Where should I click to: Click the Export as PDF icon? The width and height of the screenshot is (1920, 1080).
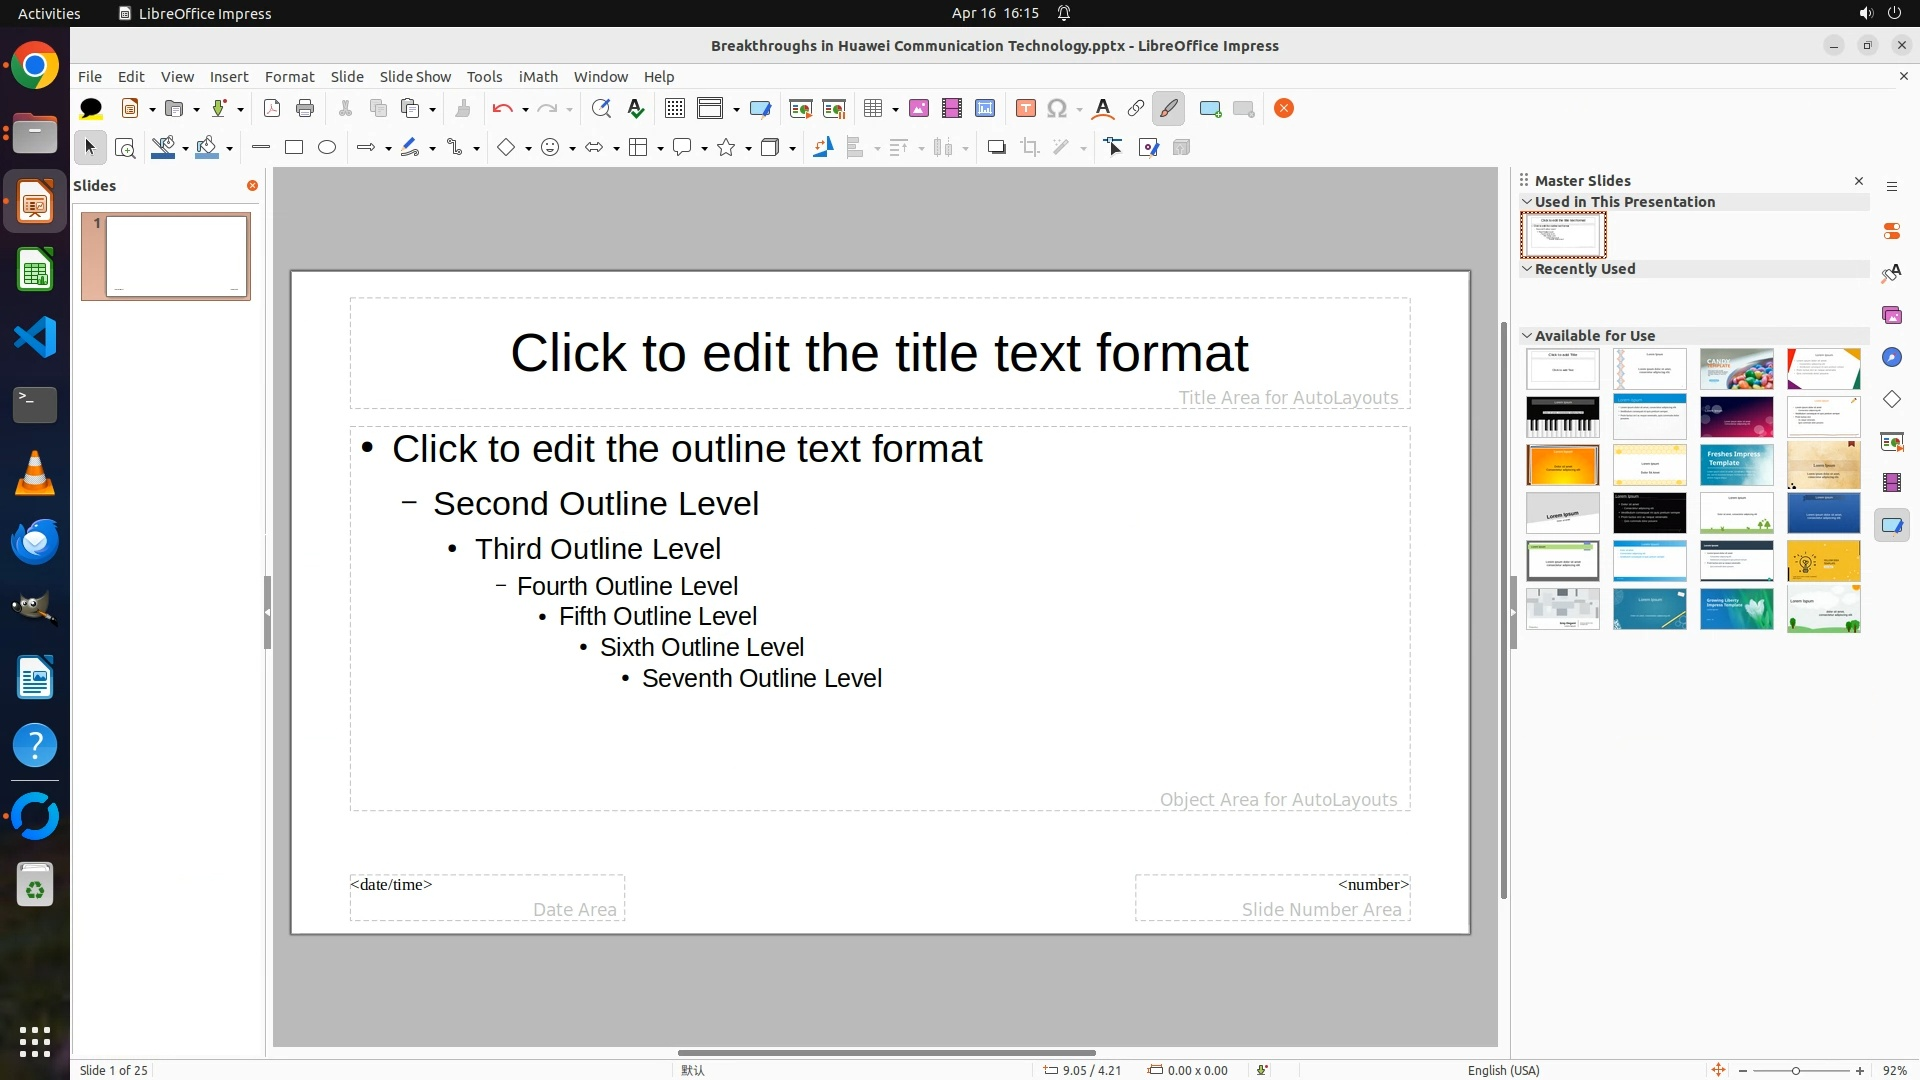272,108
